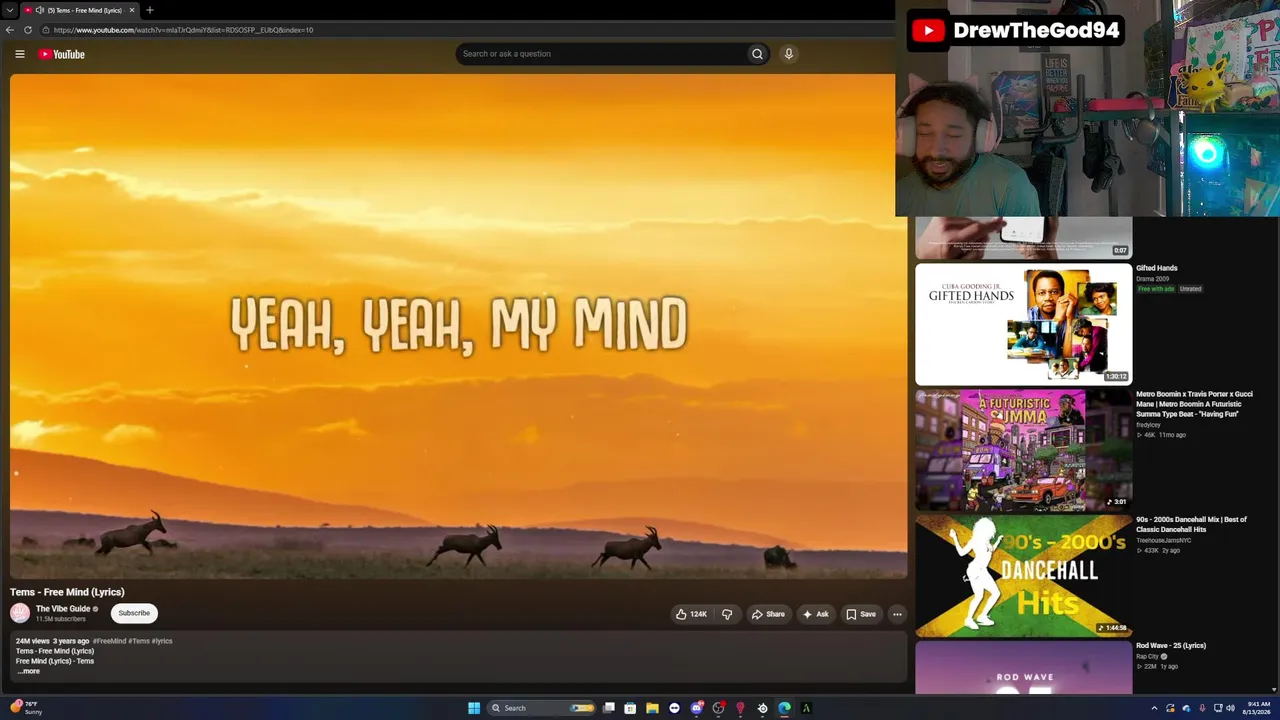Screen dimensions: 1280x720
Task: Switch to Tems - Free Mind browser tab
Action: pos(80,10)
